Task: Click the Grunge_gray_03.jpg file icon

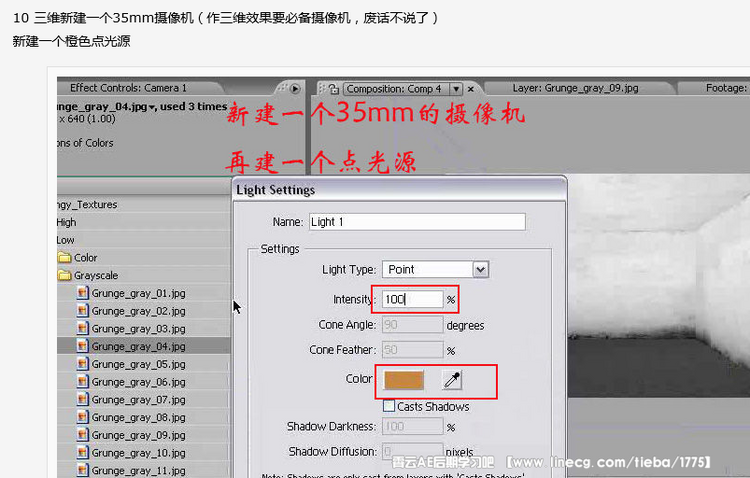Action: pyautogui.click(x=83, y=328)
